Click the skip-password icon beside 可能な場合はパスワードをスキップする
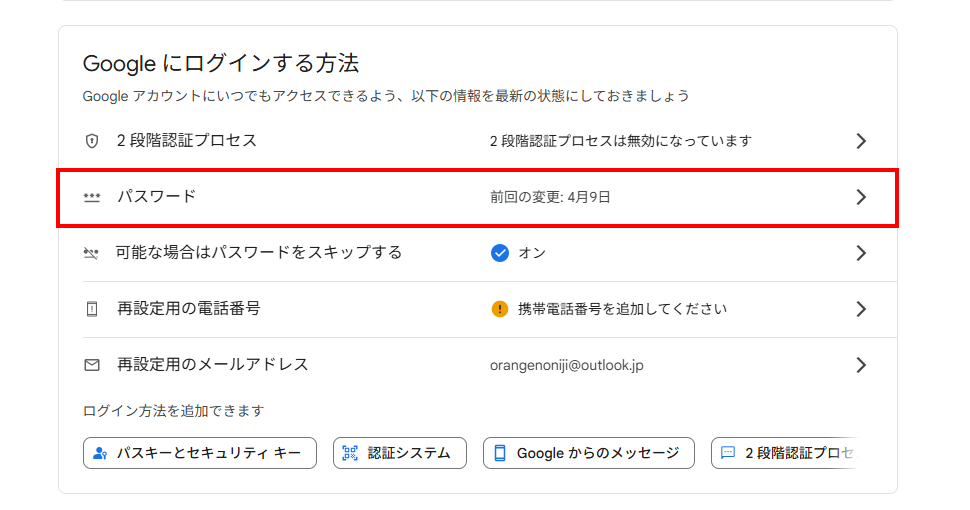The height and width of the screenshot is (510, 970). [92, 253]
